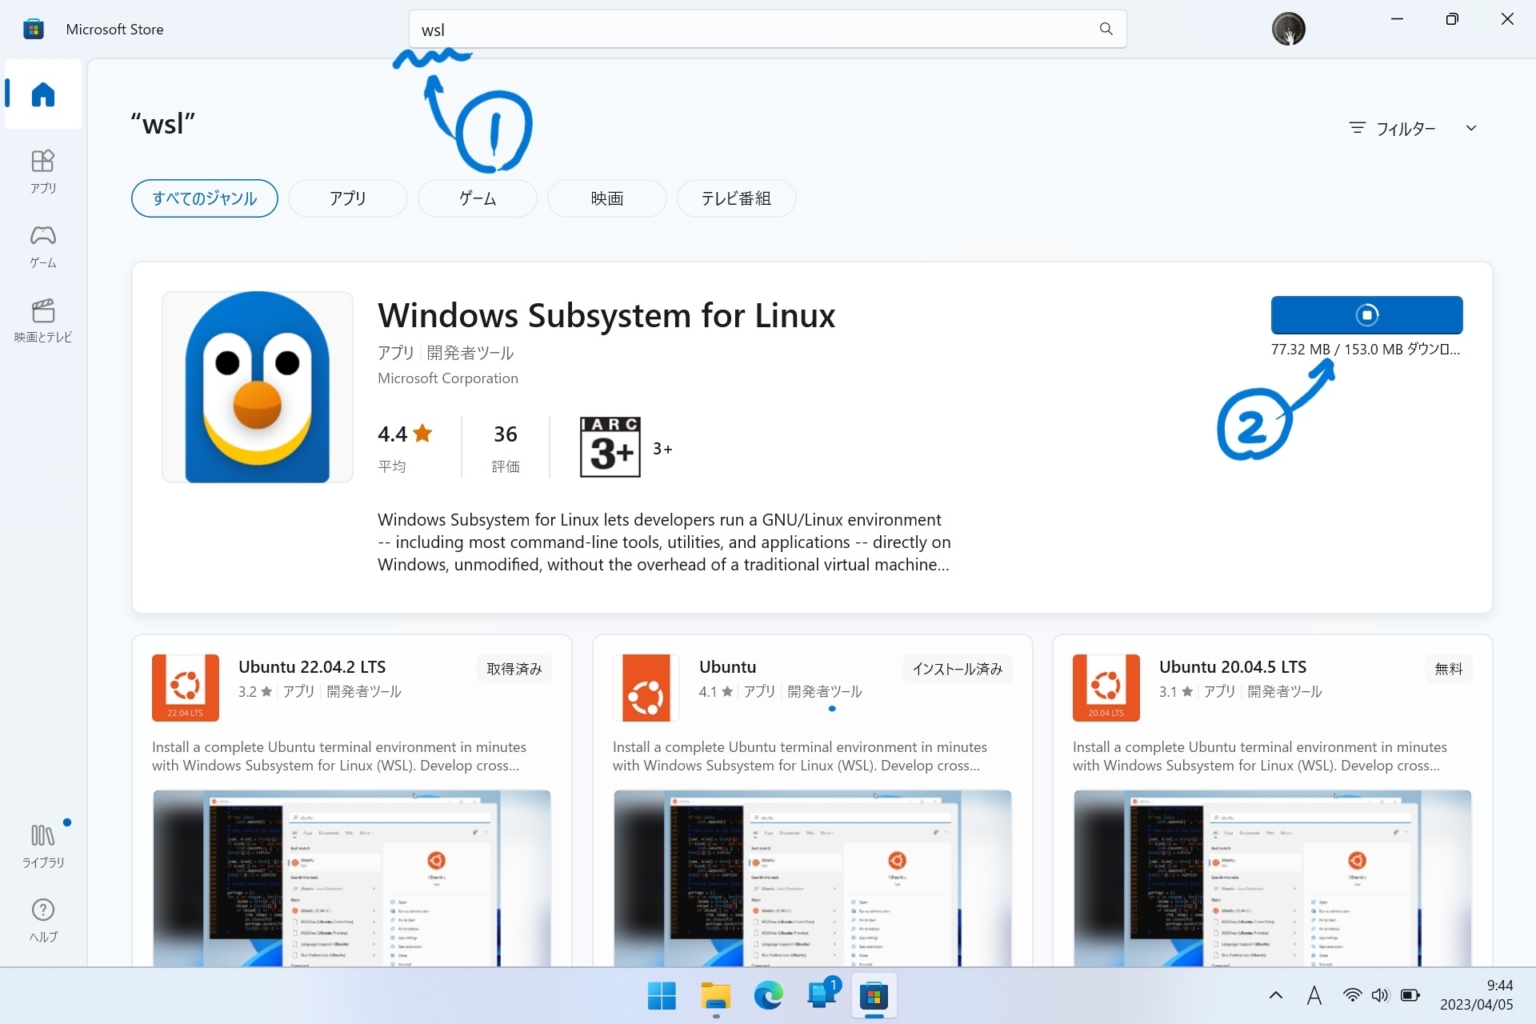Stop the Windows Subsystem for Linux download
The width and height of the screenshot is (1536, 1024).
(1366, 314)
